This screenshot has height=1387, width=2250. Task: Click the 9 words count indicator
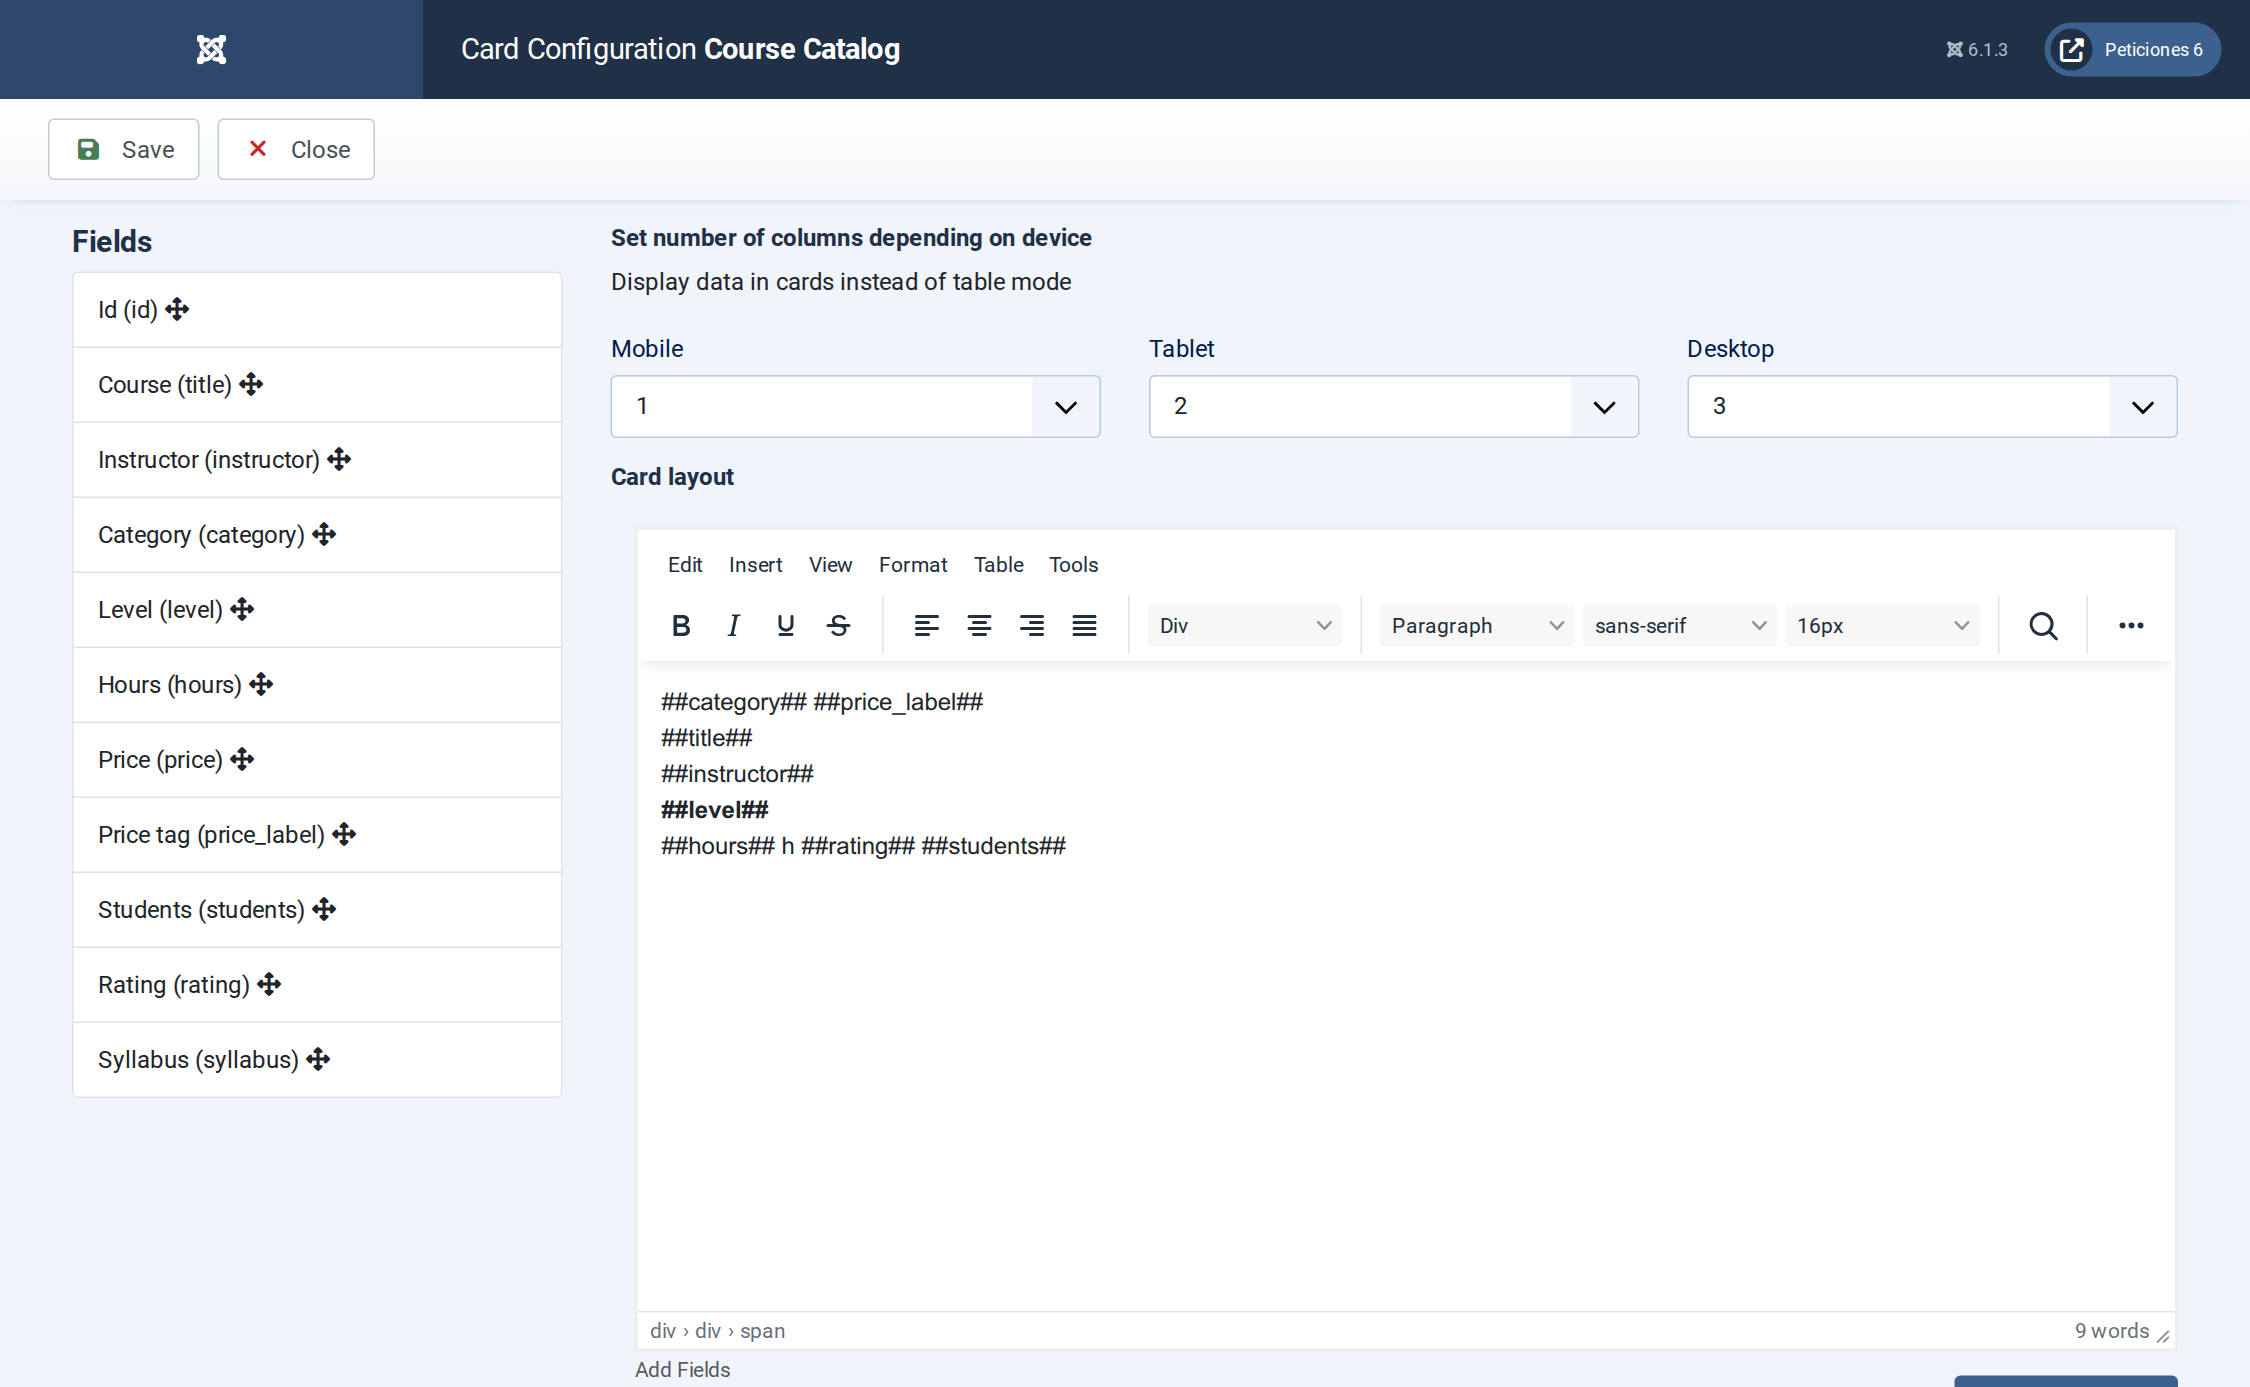(x=2111, y=1331)
